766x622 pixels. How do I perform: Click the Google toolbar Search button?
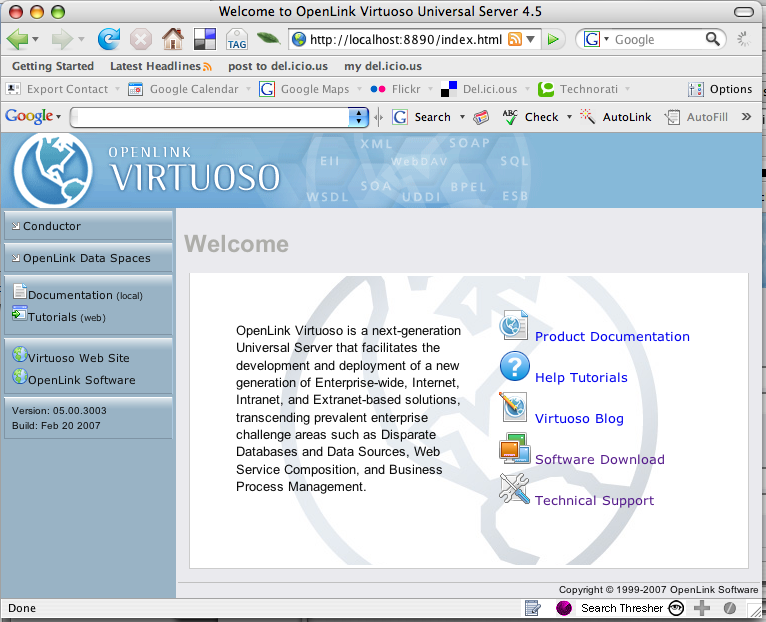422,117
